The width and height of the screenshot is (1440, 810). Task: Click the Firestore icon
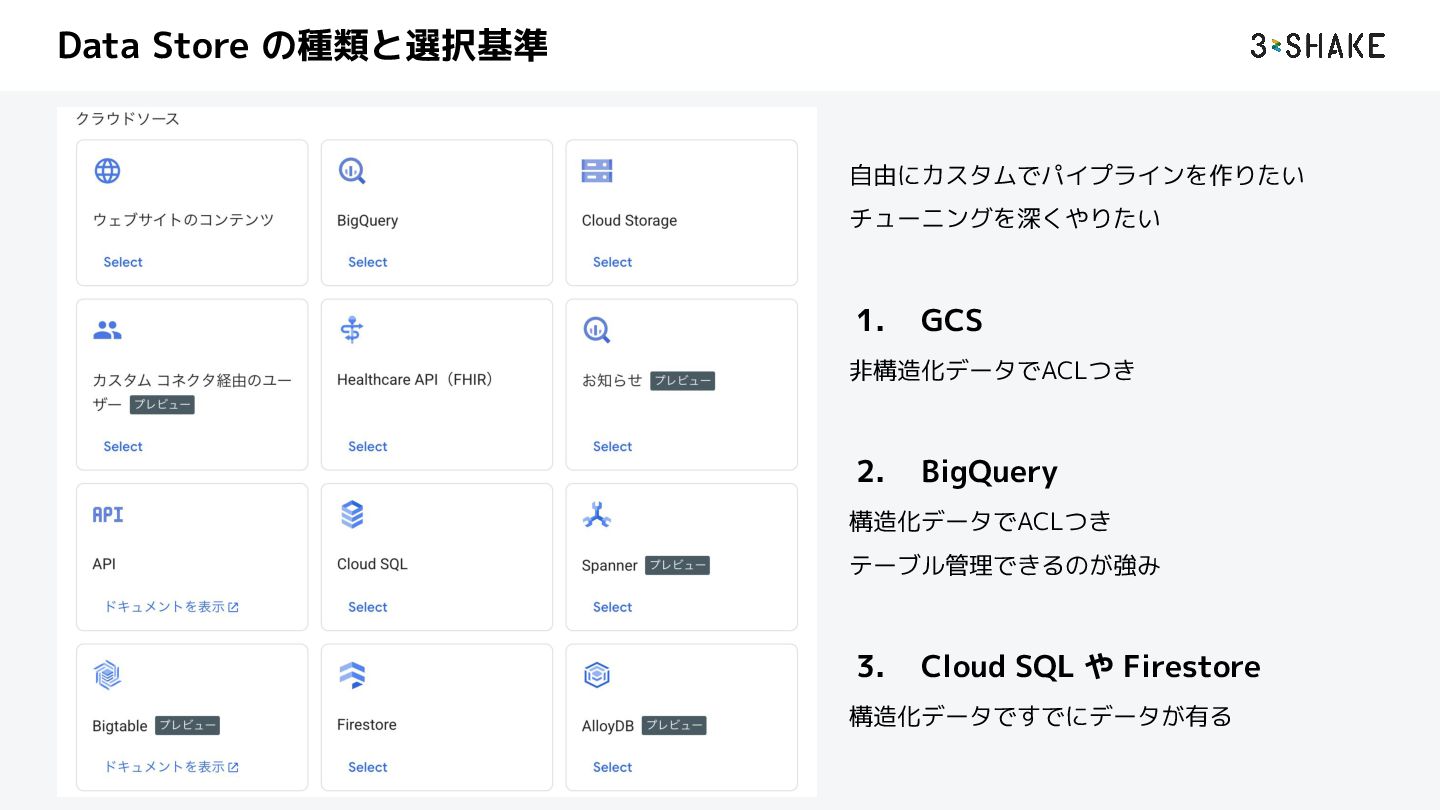coord(352,675)
